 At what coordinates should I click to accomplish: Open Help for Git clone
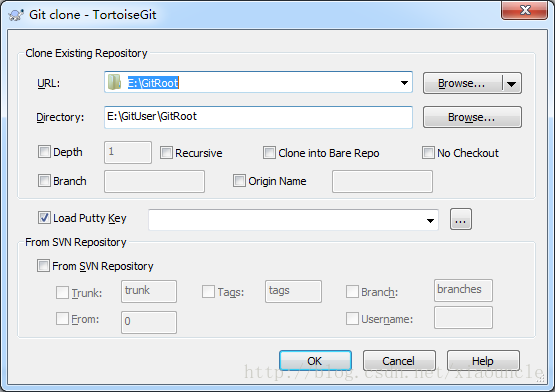pos(483,361)
